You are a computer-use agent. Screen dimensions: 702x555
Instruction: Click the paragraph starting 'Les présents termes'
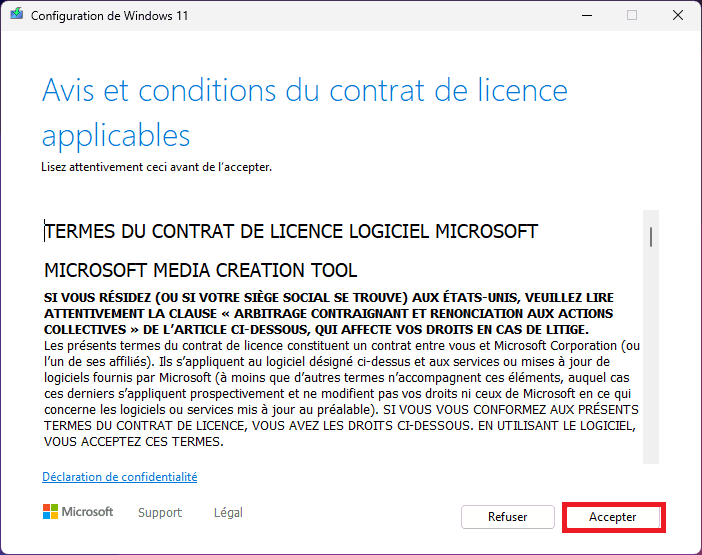342,393
